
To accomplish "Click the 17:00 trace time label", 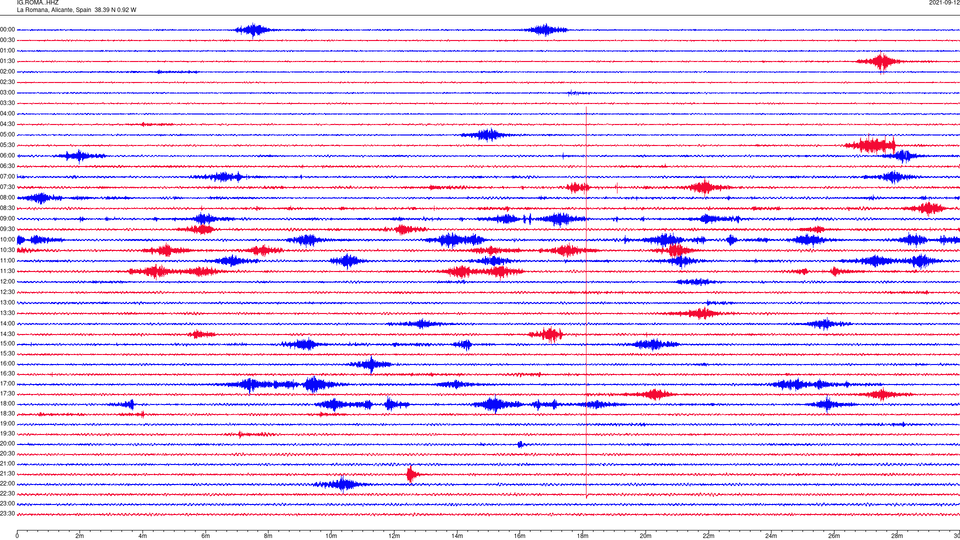I will tap(7, 384).
